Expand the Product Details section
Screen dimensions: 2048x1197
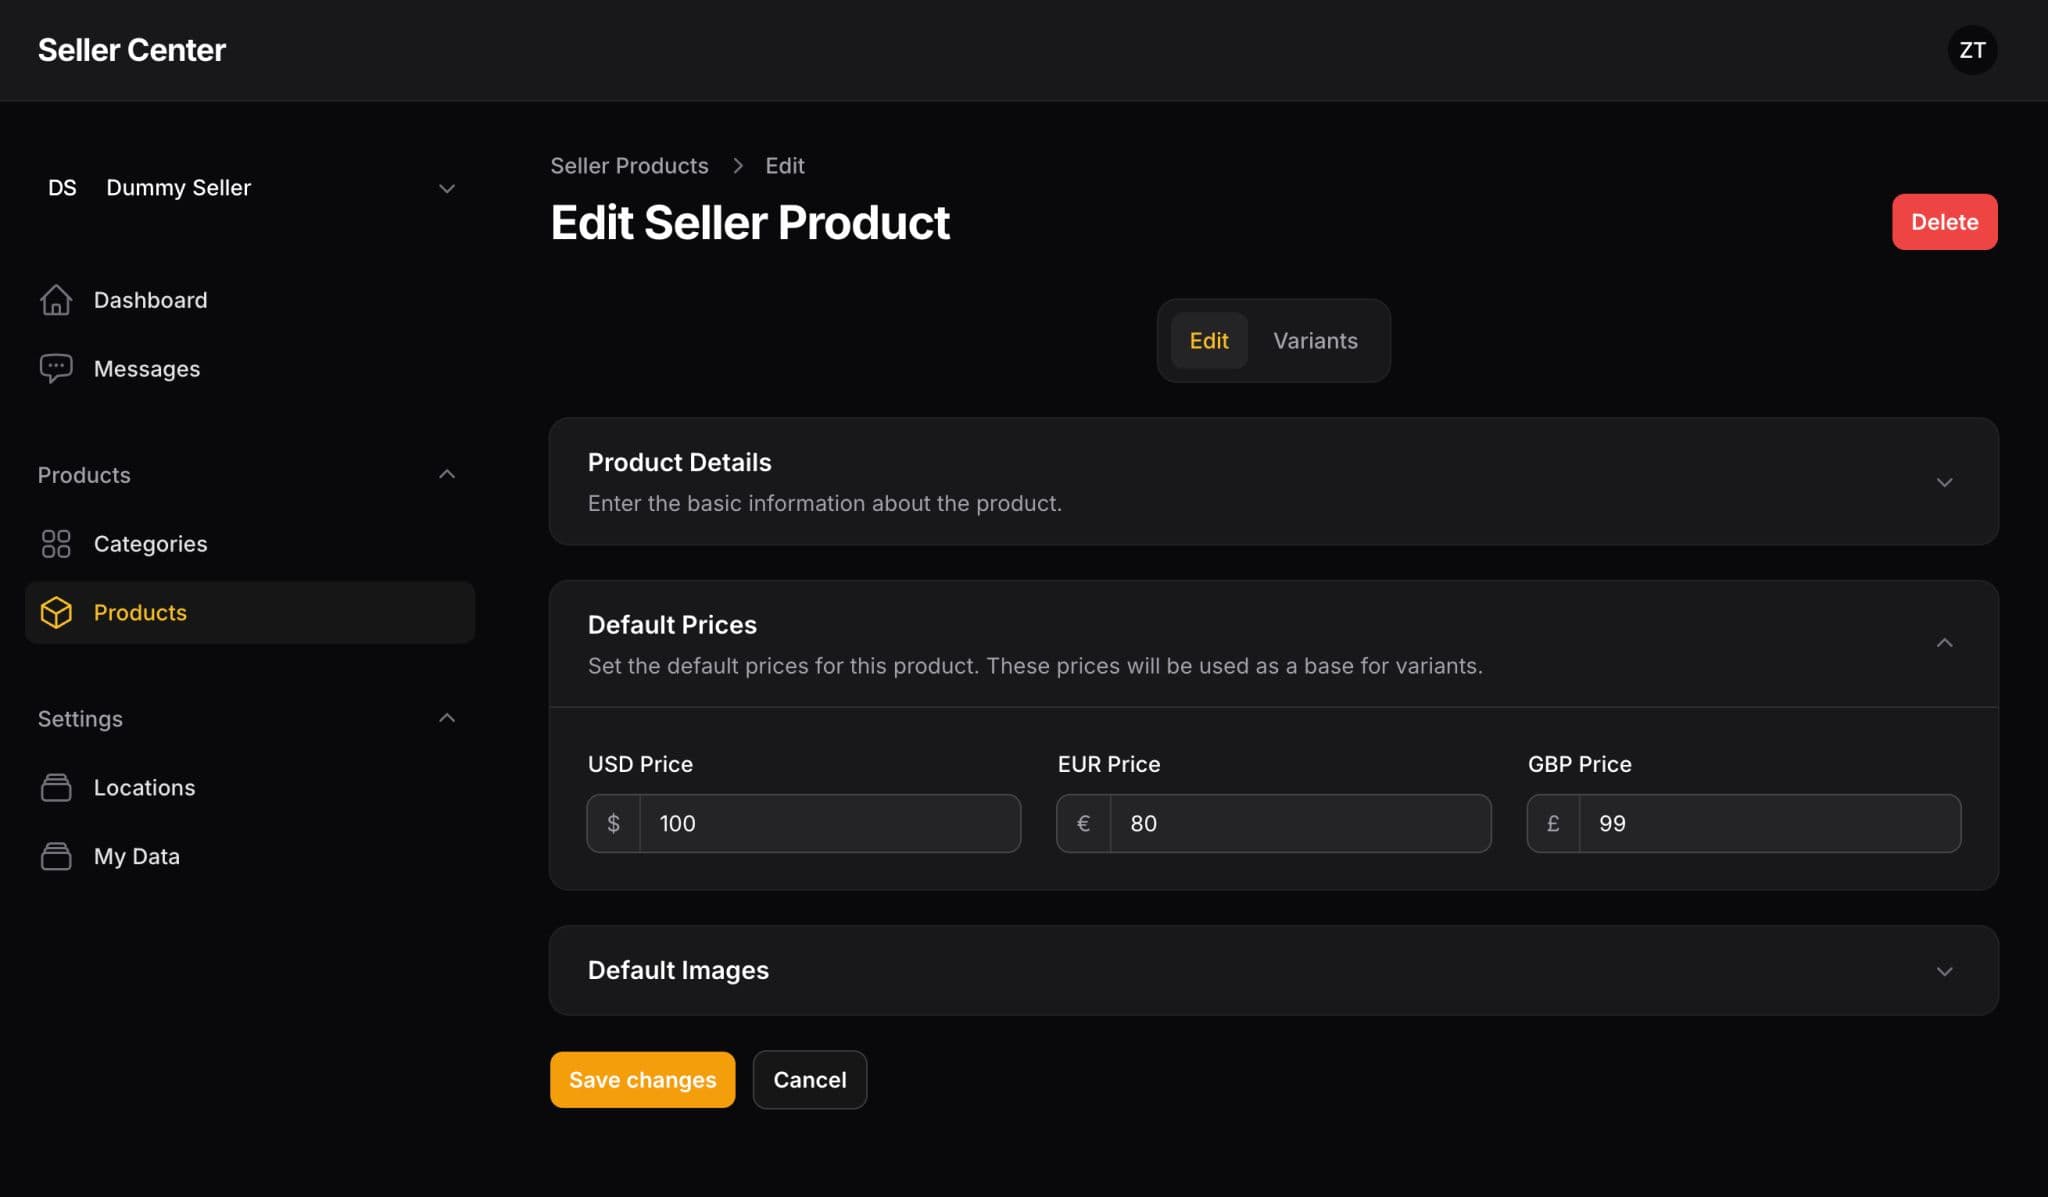[1944, 482]
